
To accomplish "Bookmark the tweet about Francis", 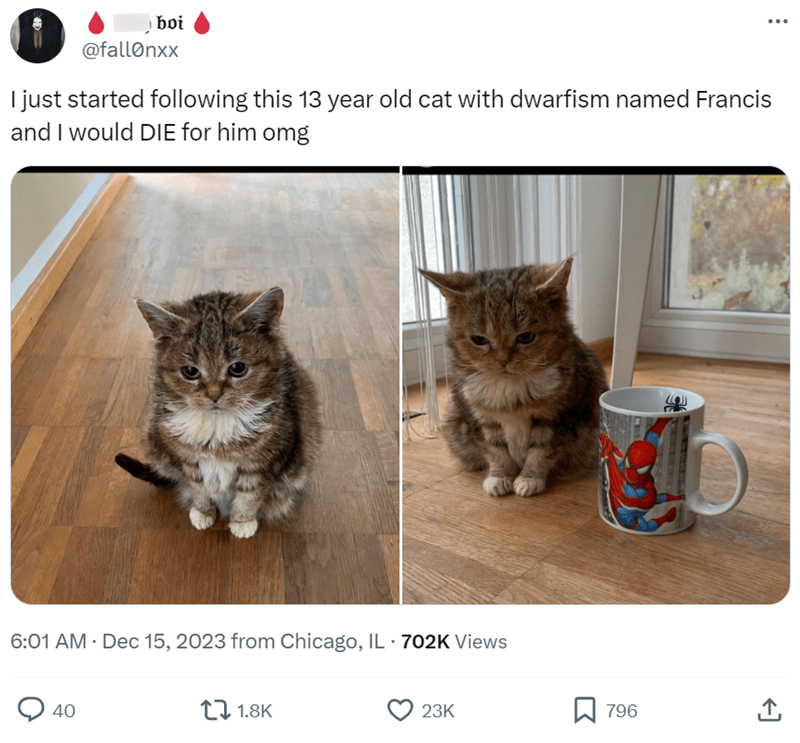I will [x=584, y=711].
